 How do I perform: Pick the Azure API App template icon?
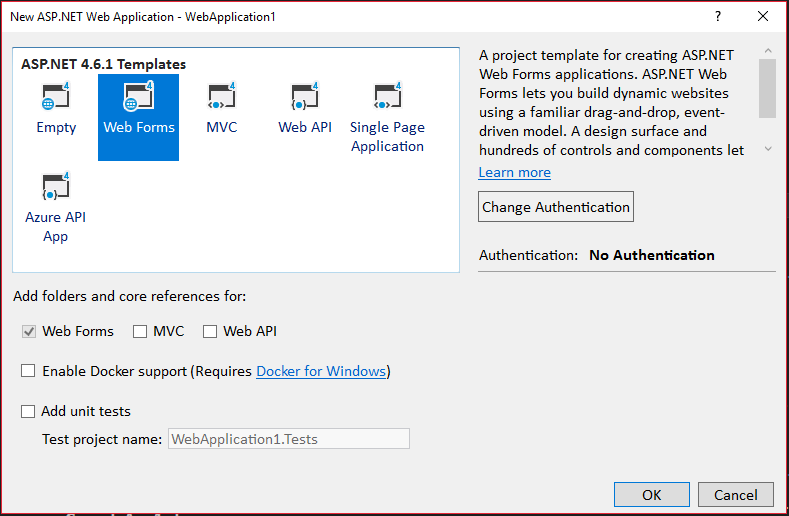[x=55, y=186]
